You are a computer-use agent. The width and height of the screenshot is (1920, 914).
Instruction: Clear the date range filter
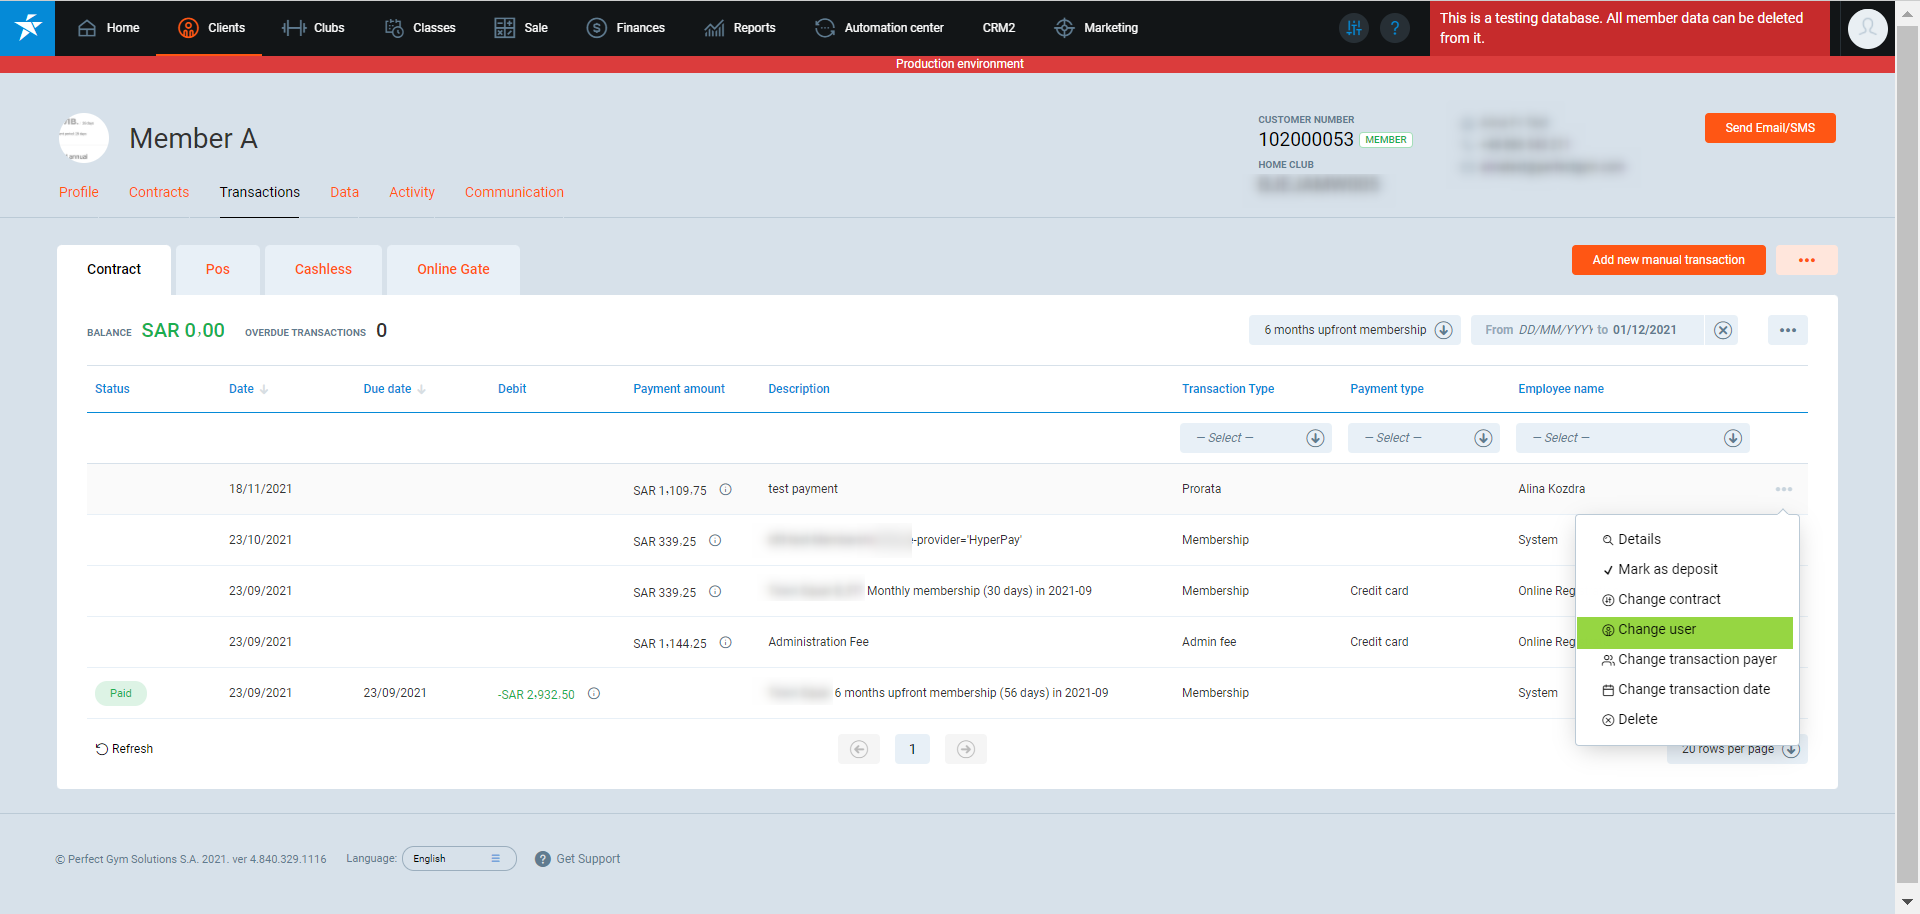click(x=1722, y=330)
